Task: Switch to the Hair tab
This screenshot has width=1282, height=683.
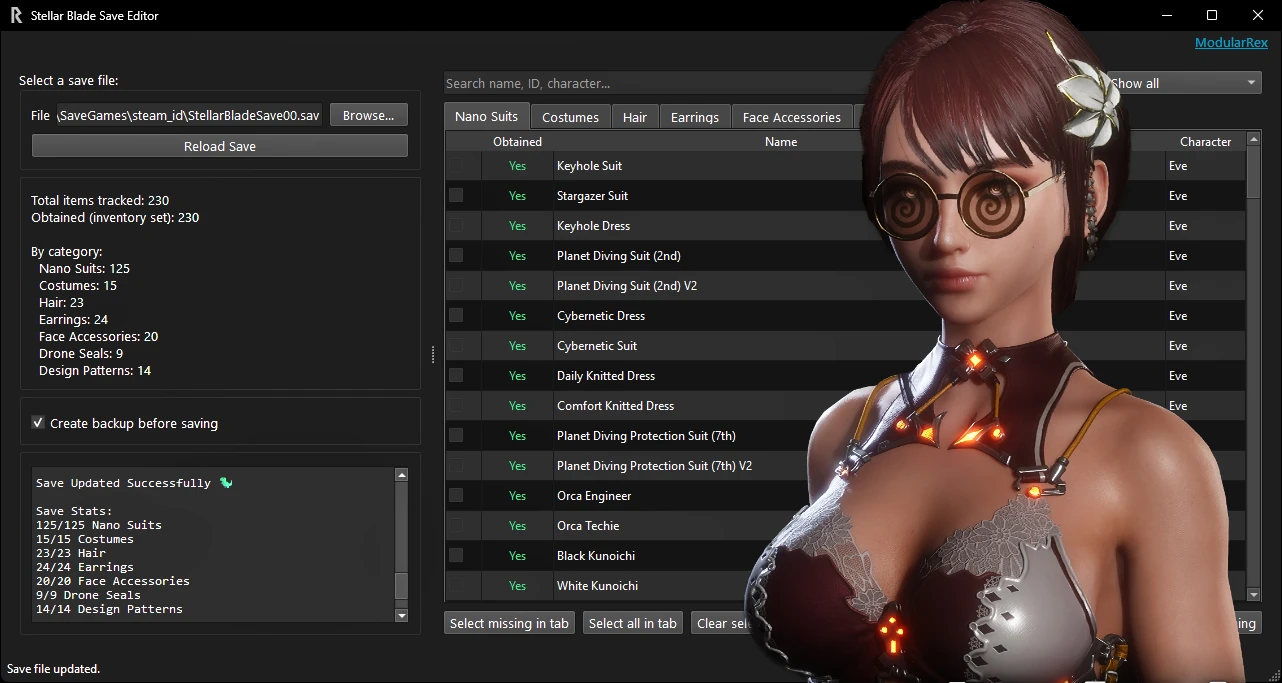Action: pos(635,117)
